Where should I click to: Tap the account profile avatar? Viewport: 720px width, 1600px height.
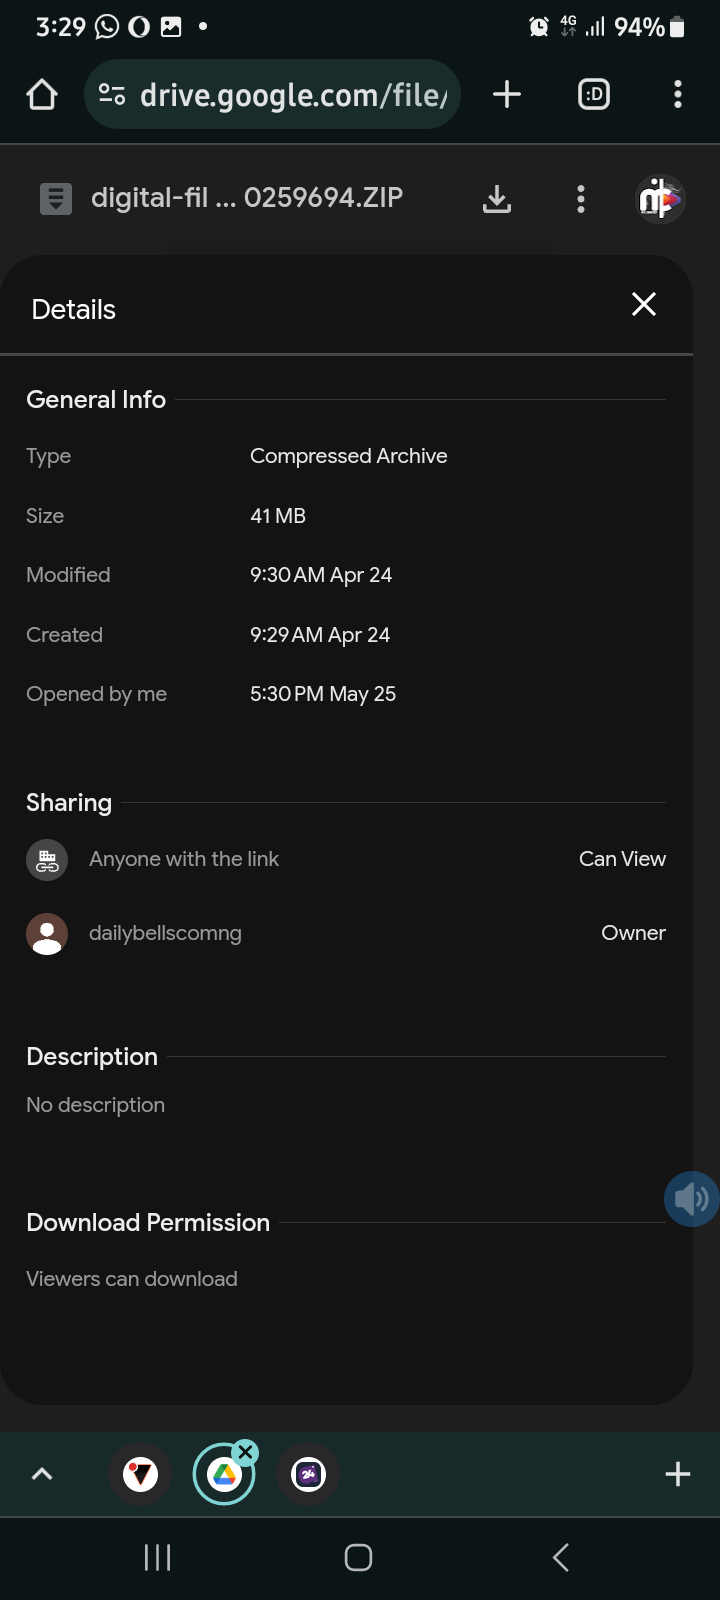(x=660, y=199)
